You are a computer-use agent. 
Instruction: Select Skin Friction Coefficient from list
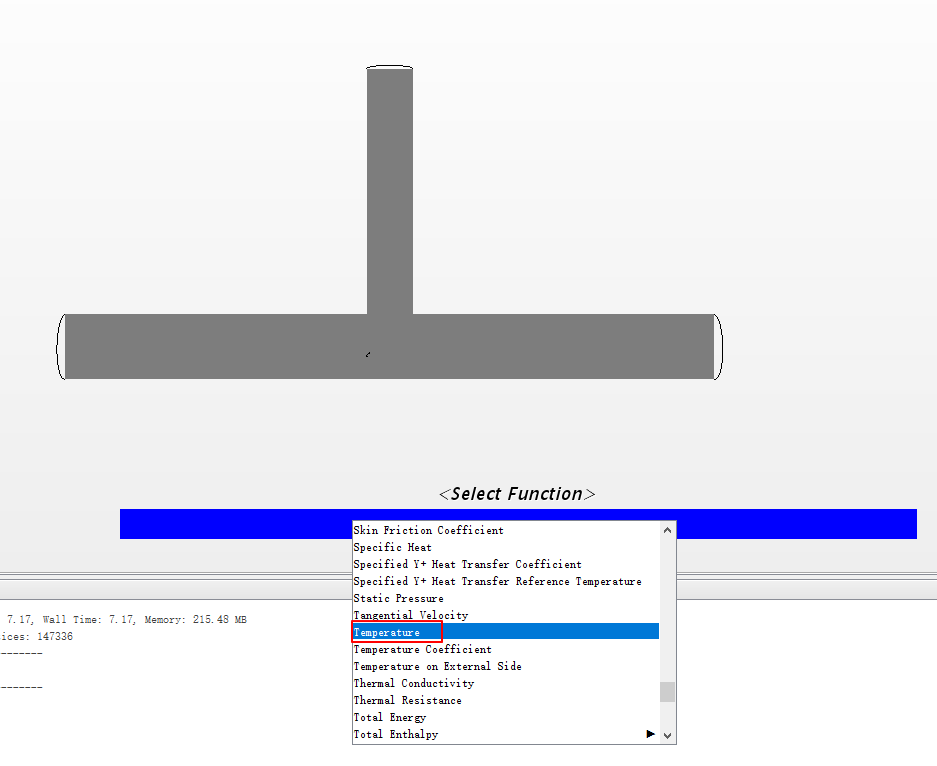506,530
